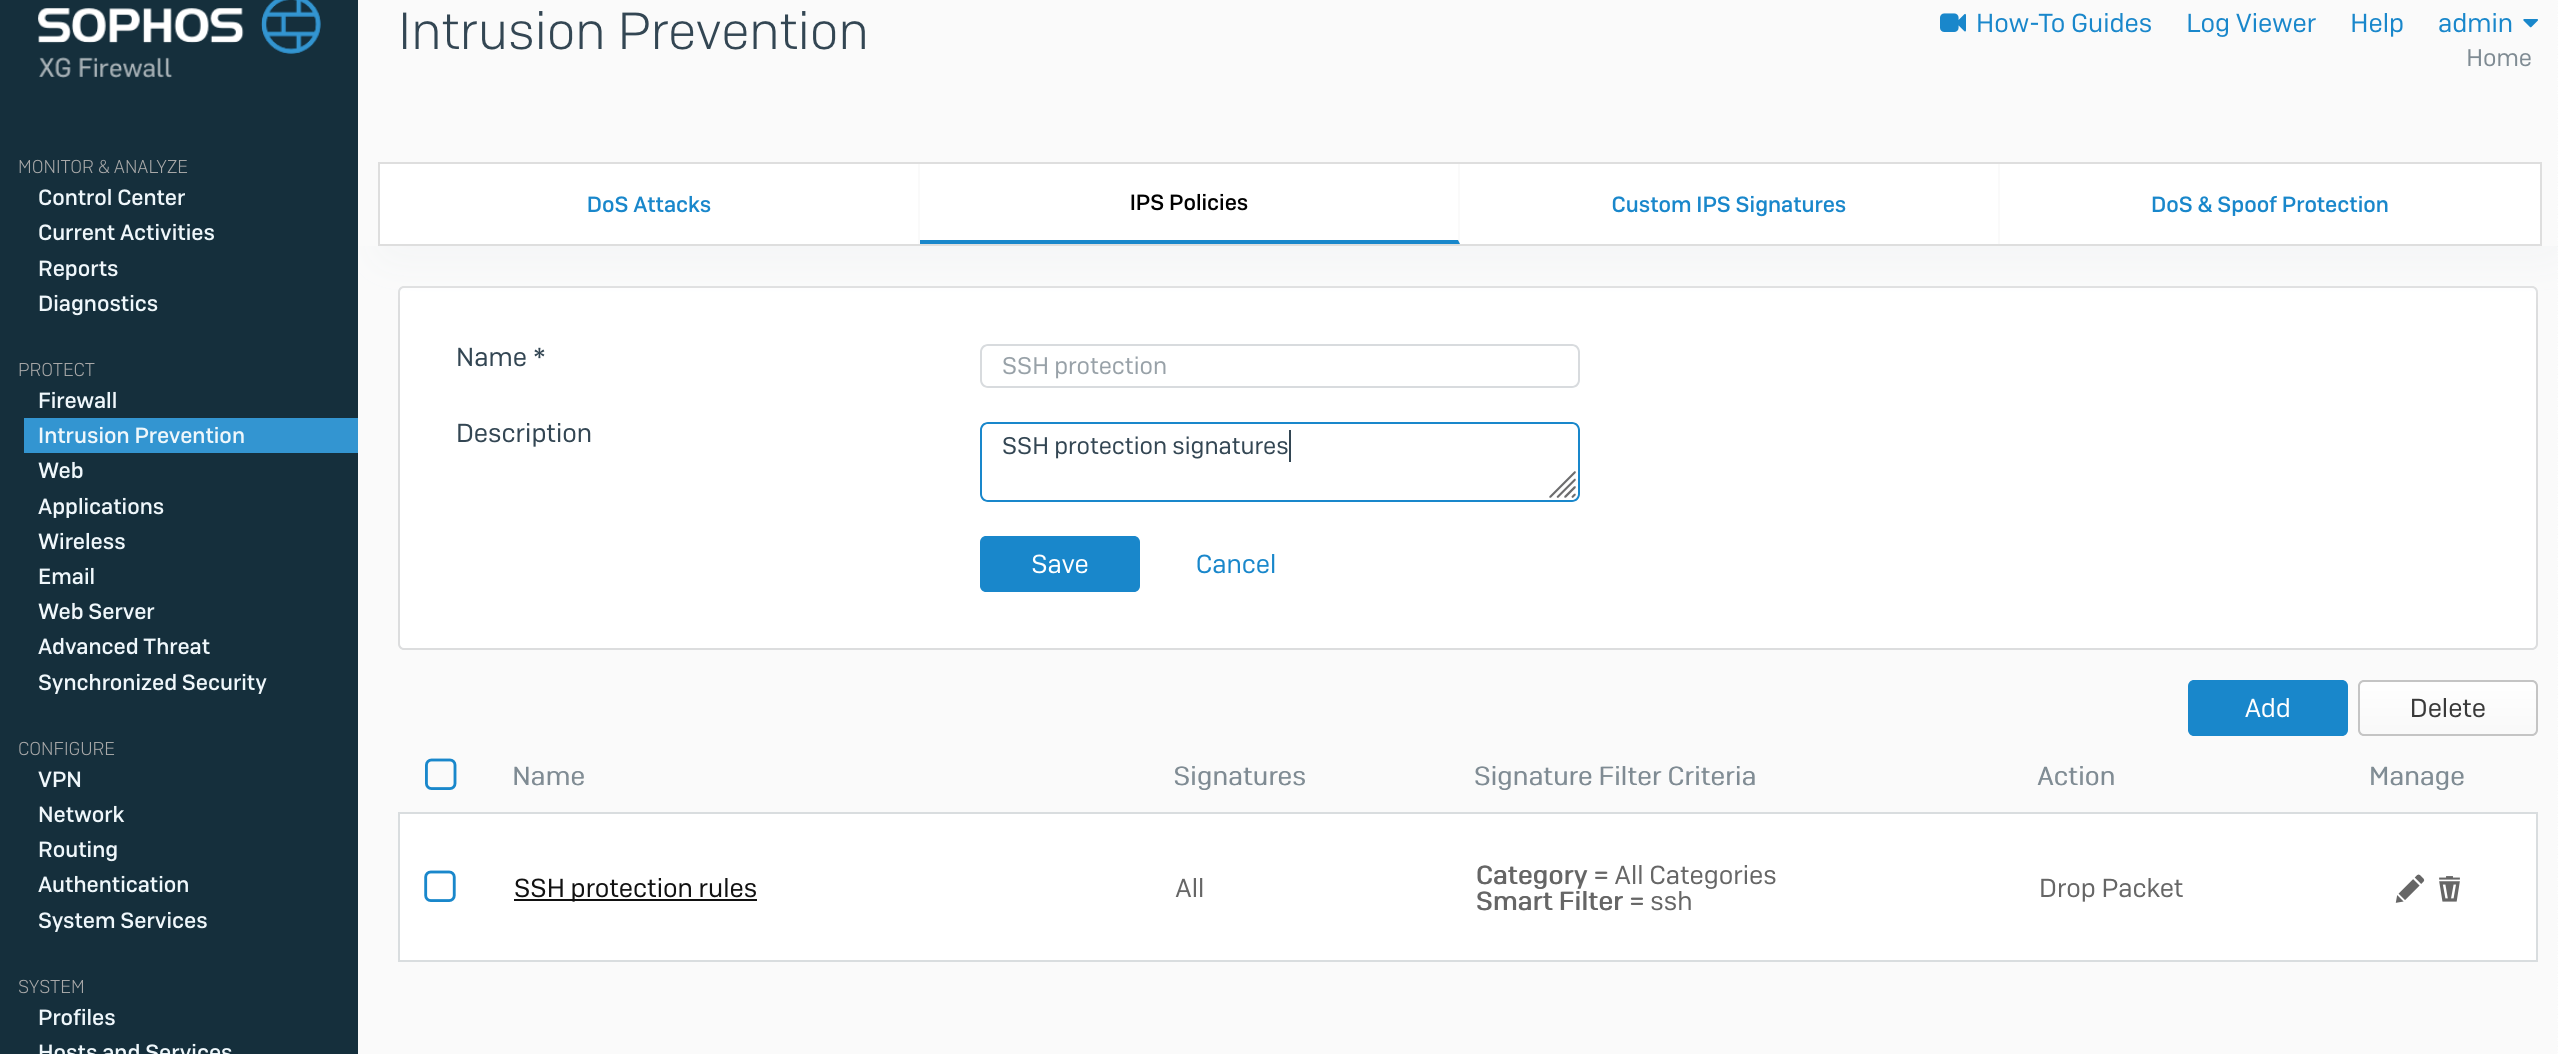Check the SSH protection rules row checkbox
Screen dimensions: 2558x1054
pyautogui.click(x=441, y=887)
